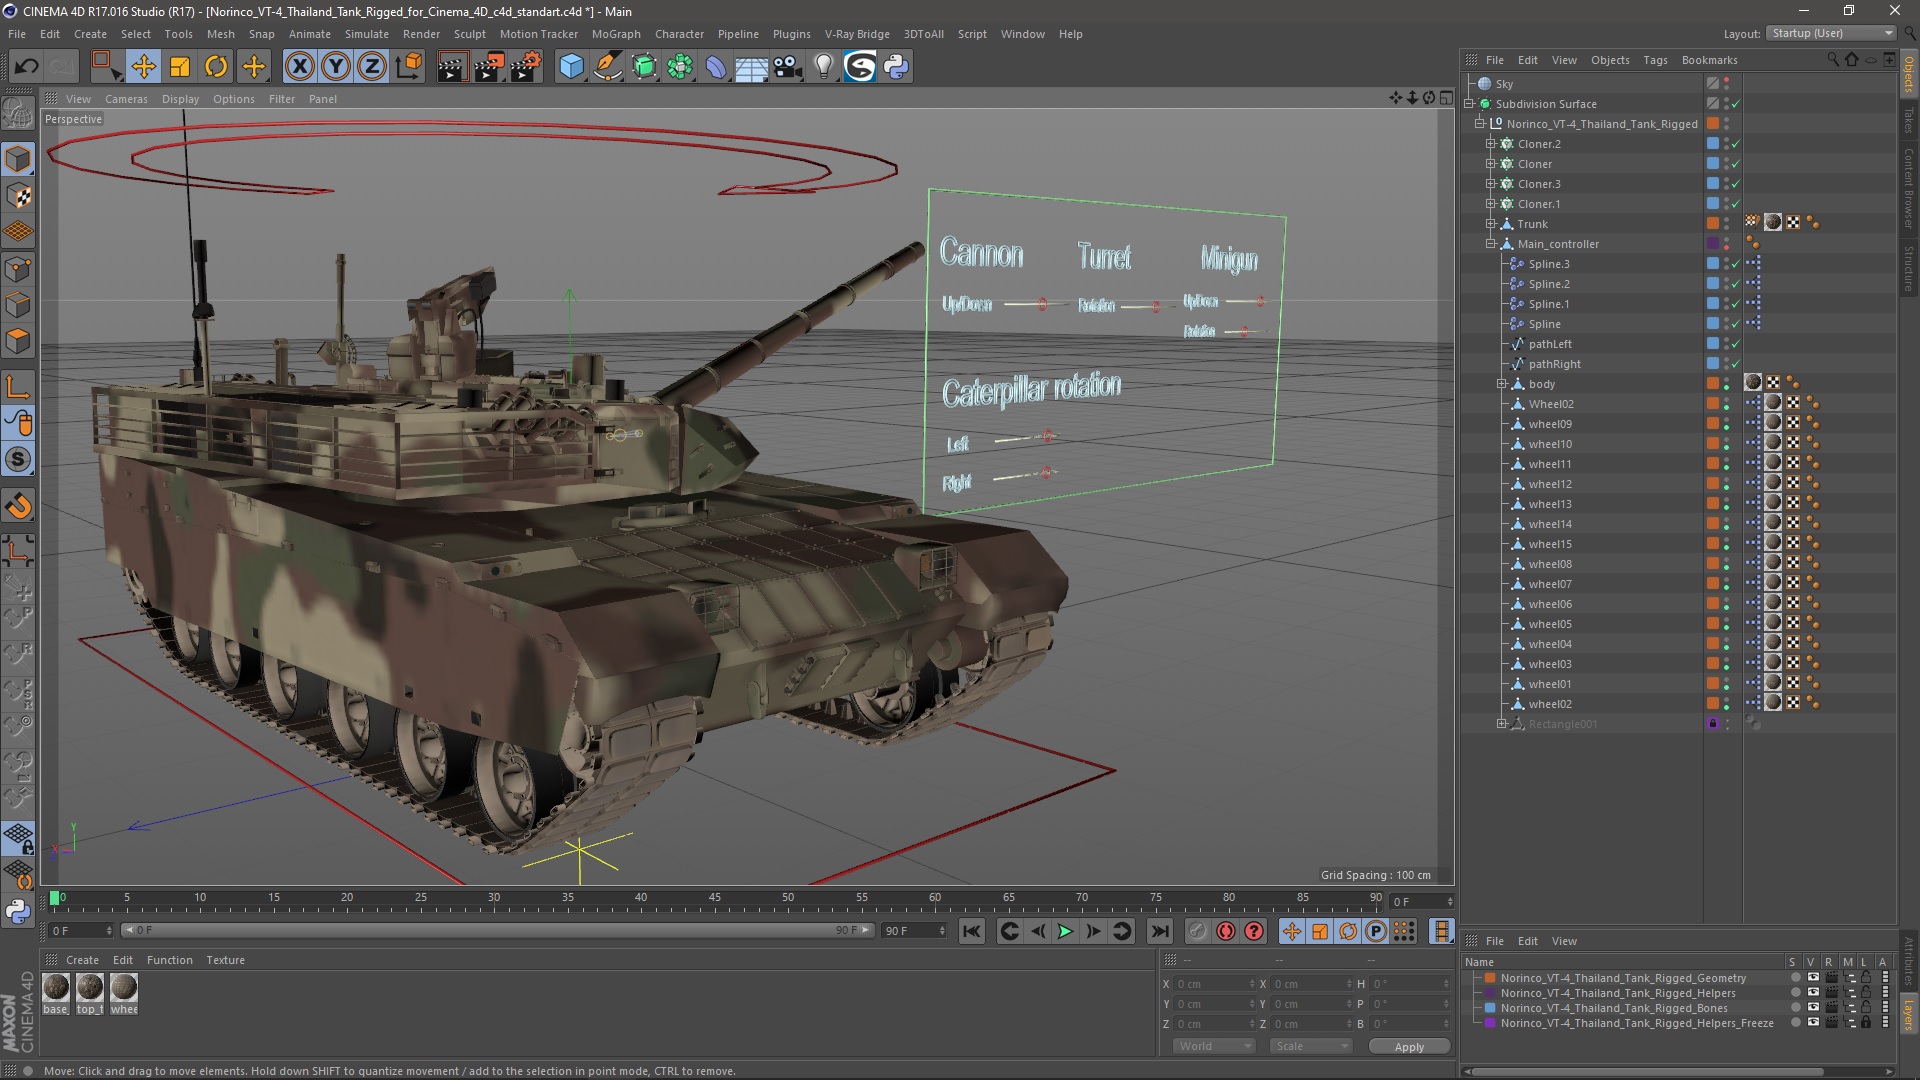Select the Rotate tool in toolbar

[x=216, y=67]
